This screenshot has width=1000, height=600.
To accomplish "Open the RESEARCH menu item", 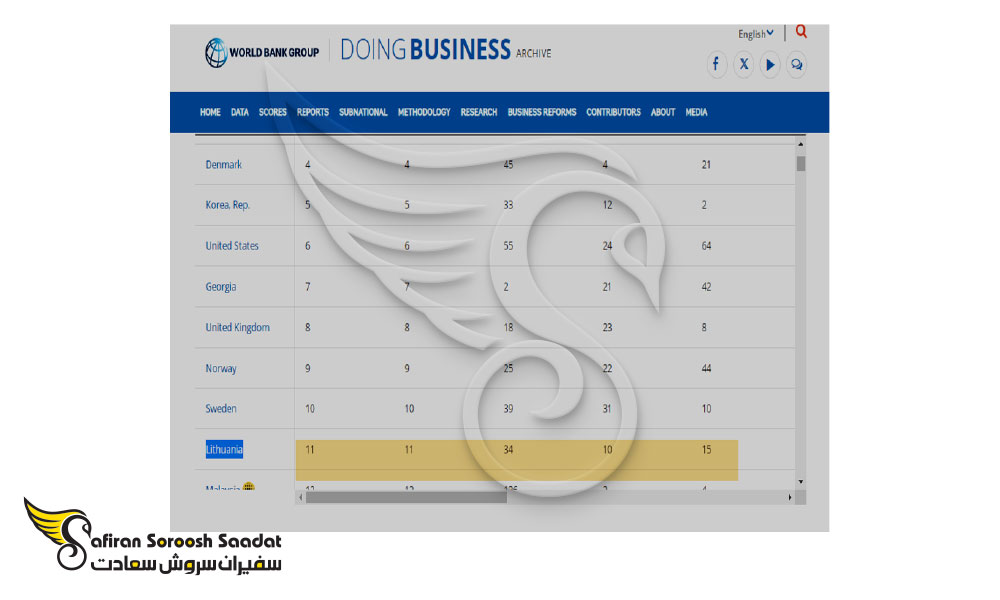I will coord(479,112).
